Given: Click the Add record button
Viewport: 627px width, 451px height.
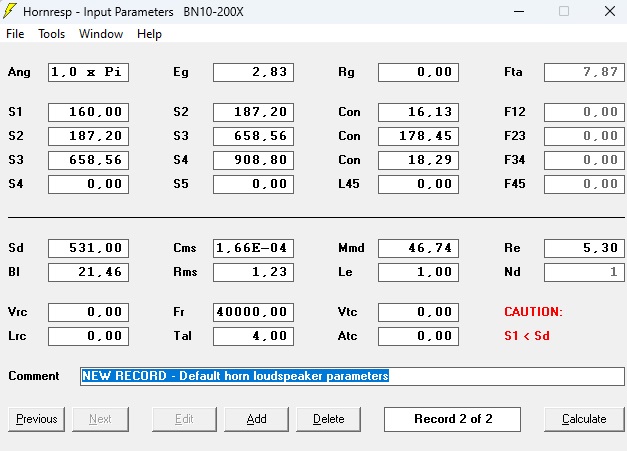Looking at the screenshot, I should (256, 419).
